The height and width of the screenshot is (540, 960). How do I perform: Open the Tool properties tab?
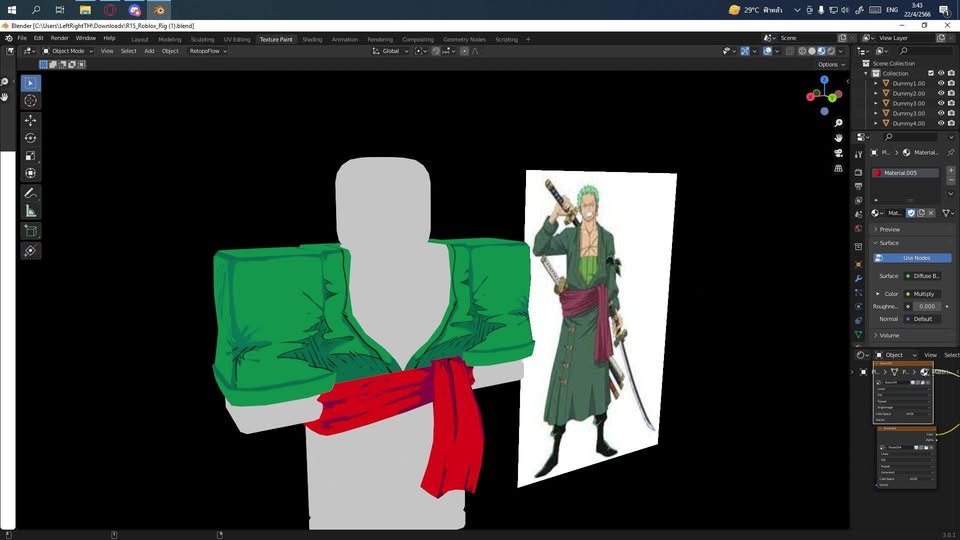point(858,154)
